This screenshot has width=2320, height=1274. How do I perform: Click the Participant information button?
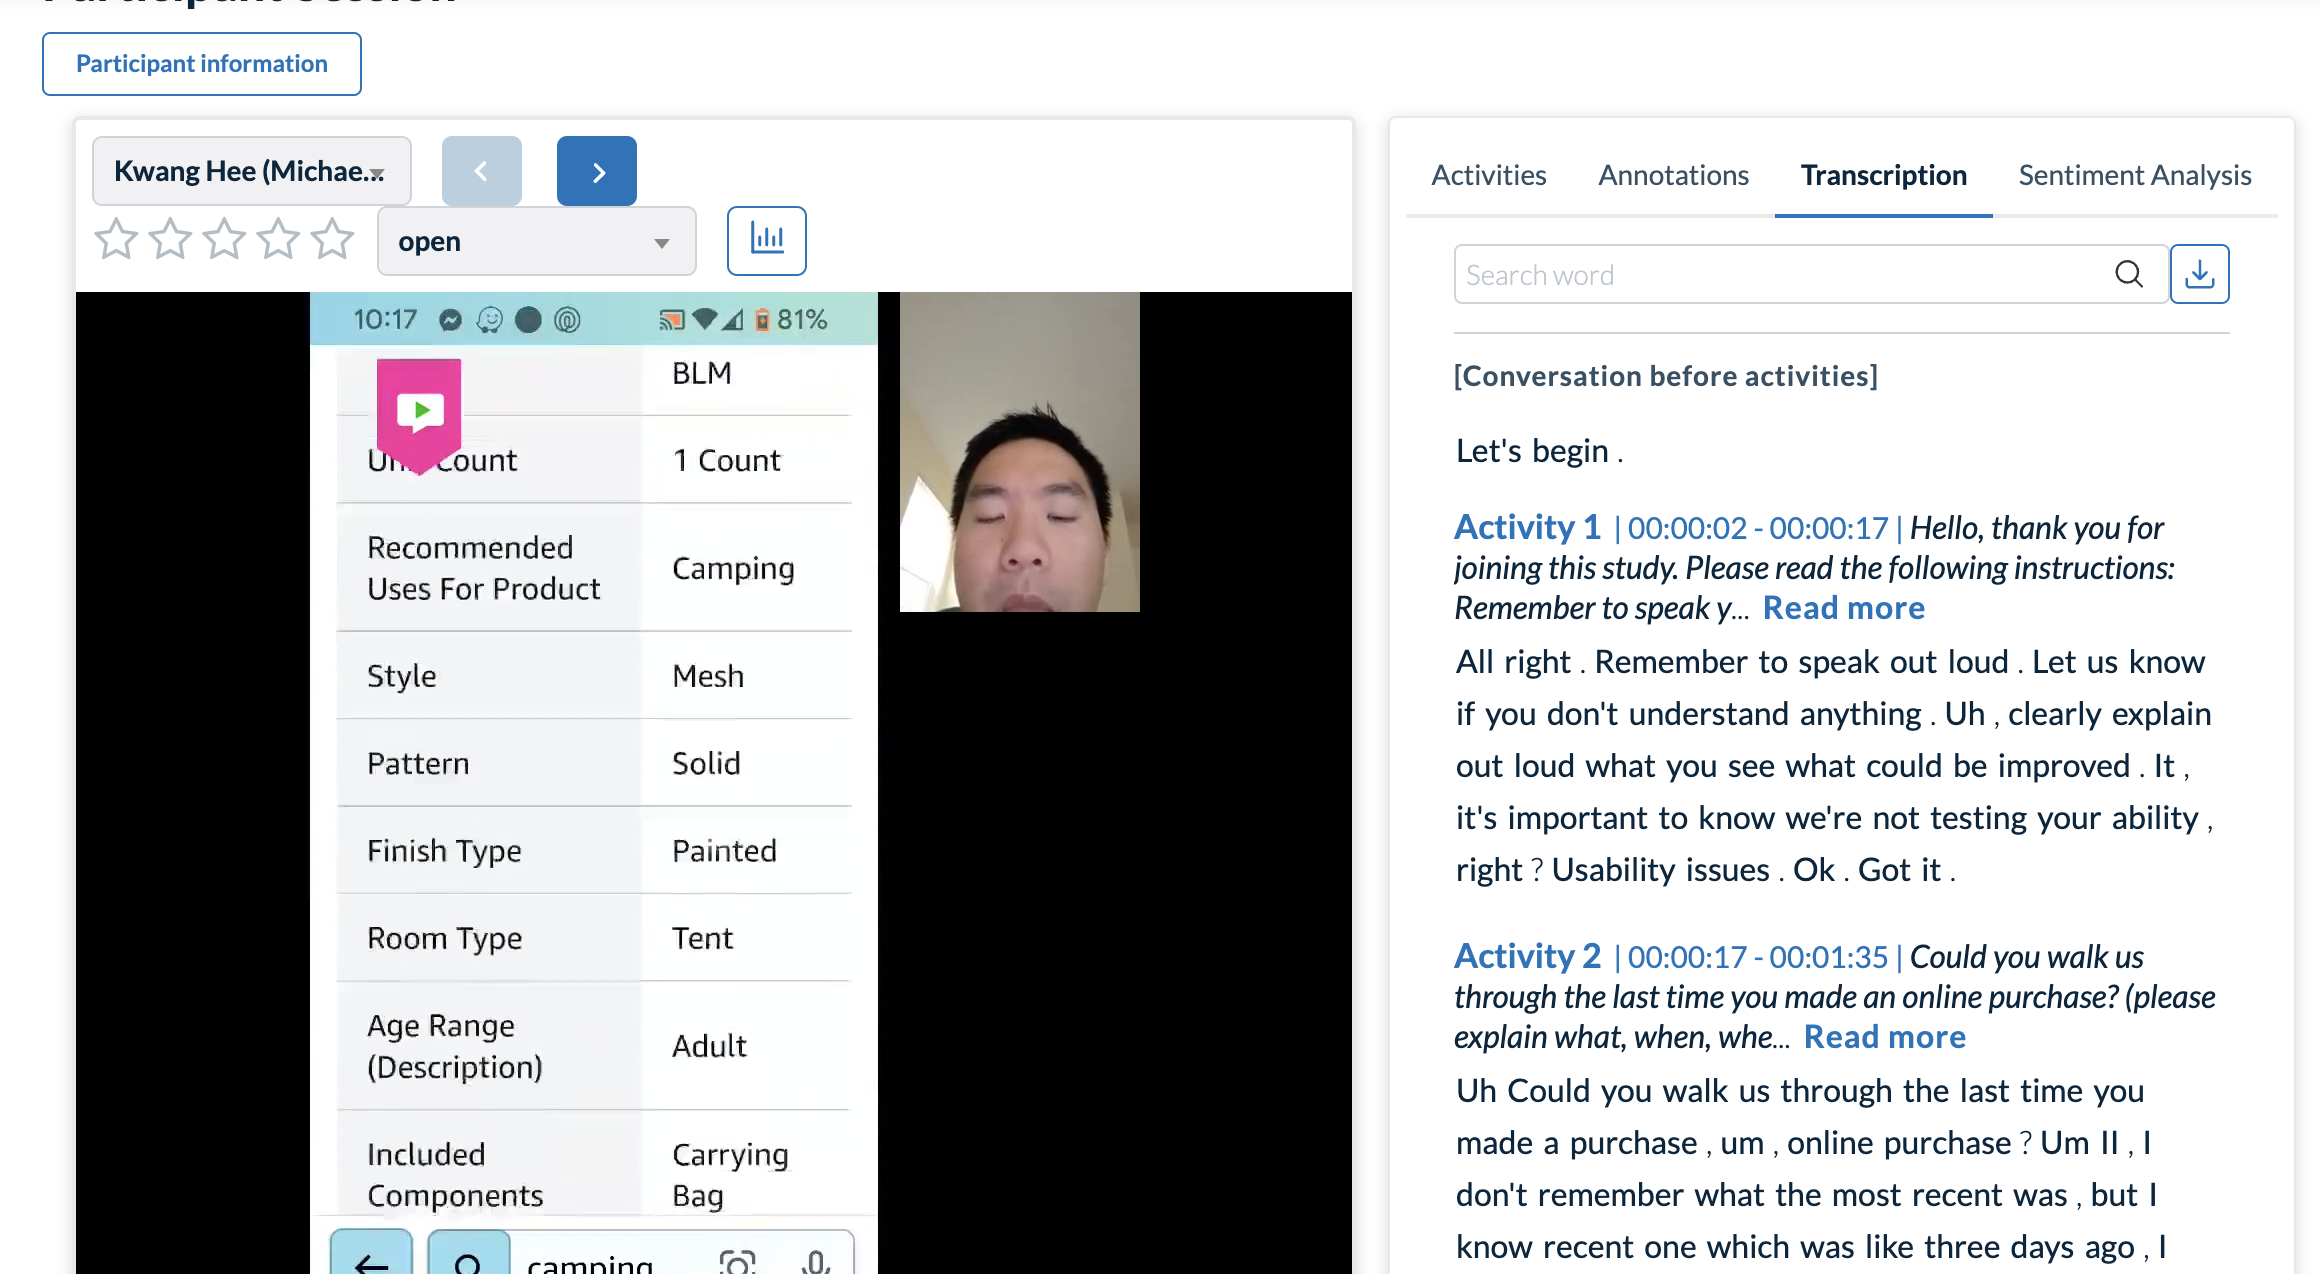[202, 63]
